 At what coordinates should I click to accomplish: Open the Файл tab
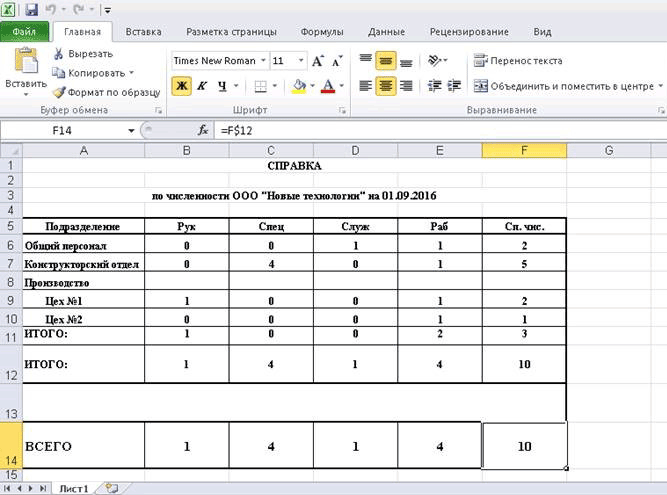[x=24, y=31]
